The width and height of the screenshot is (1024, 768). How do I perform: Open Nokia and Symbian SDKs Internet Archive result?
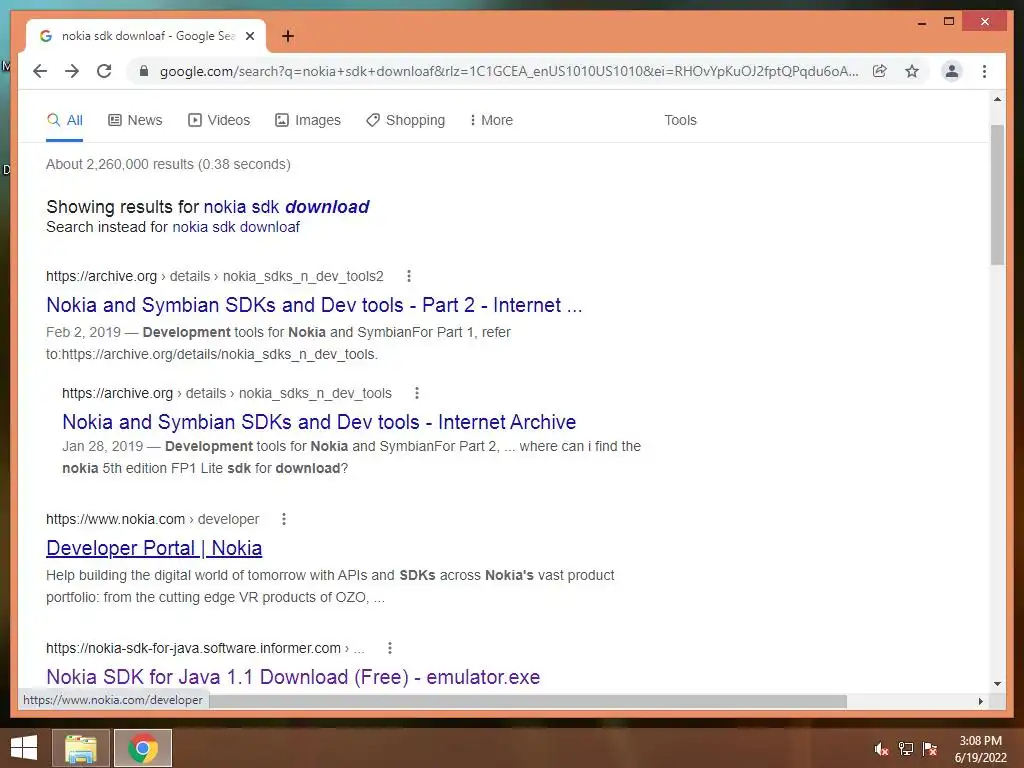[319, 422]
